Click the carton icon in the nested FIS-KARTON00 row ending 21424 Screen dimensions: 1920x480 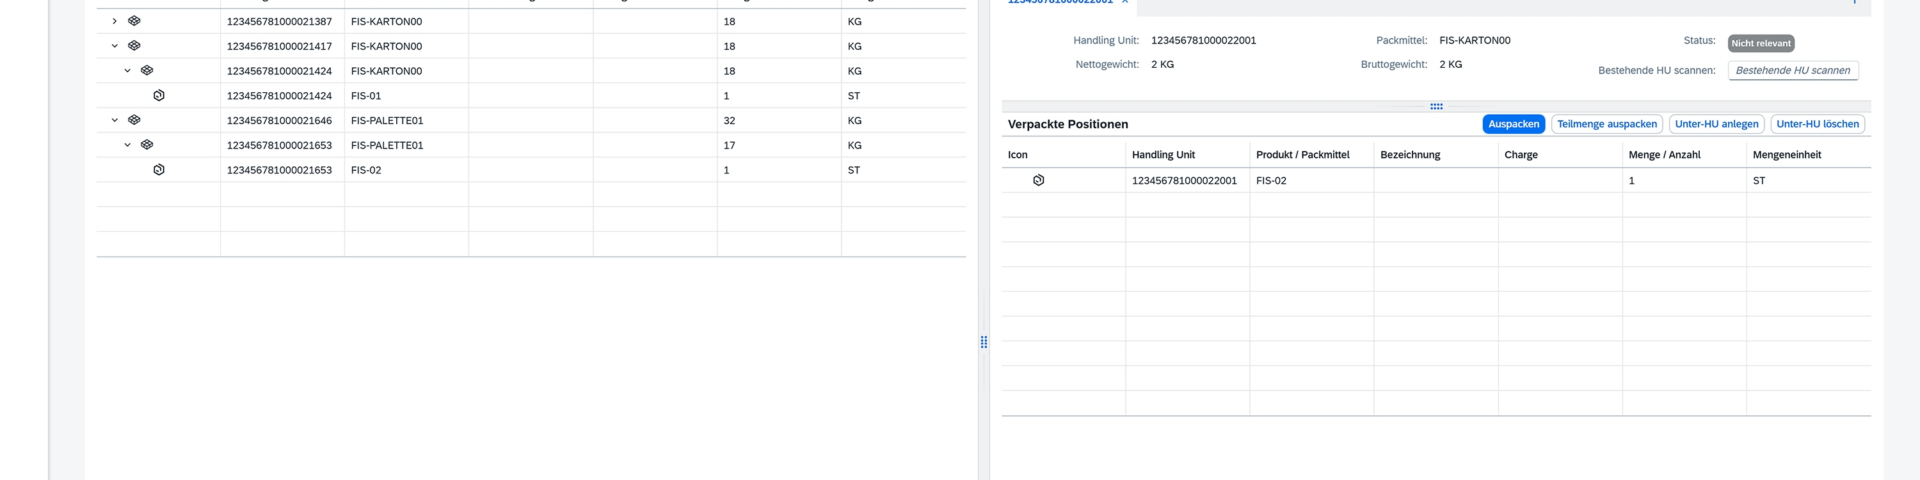coord(147,71)
